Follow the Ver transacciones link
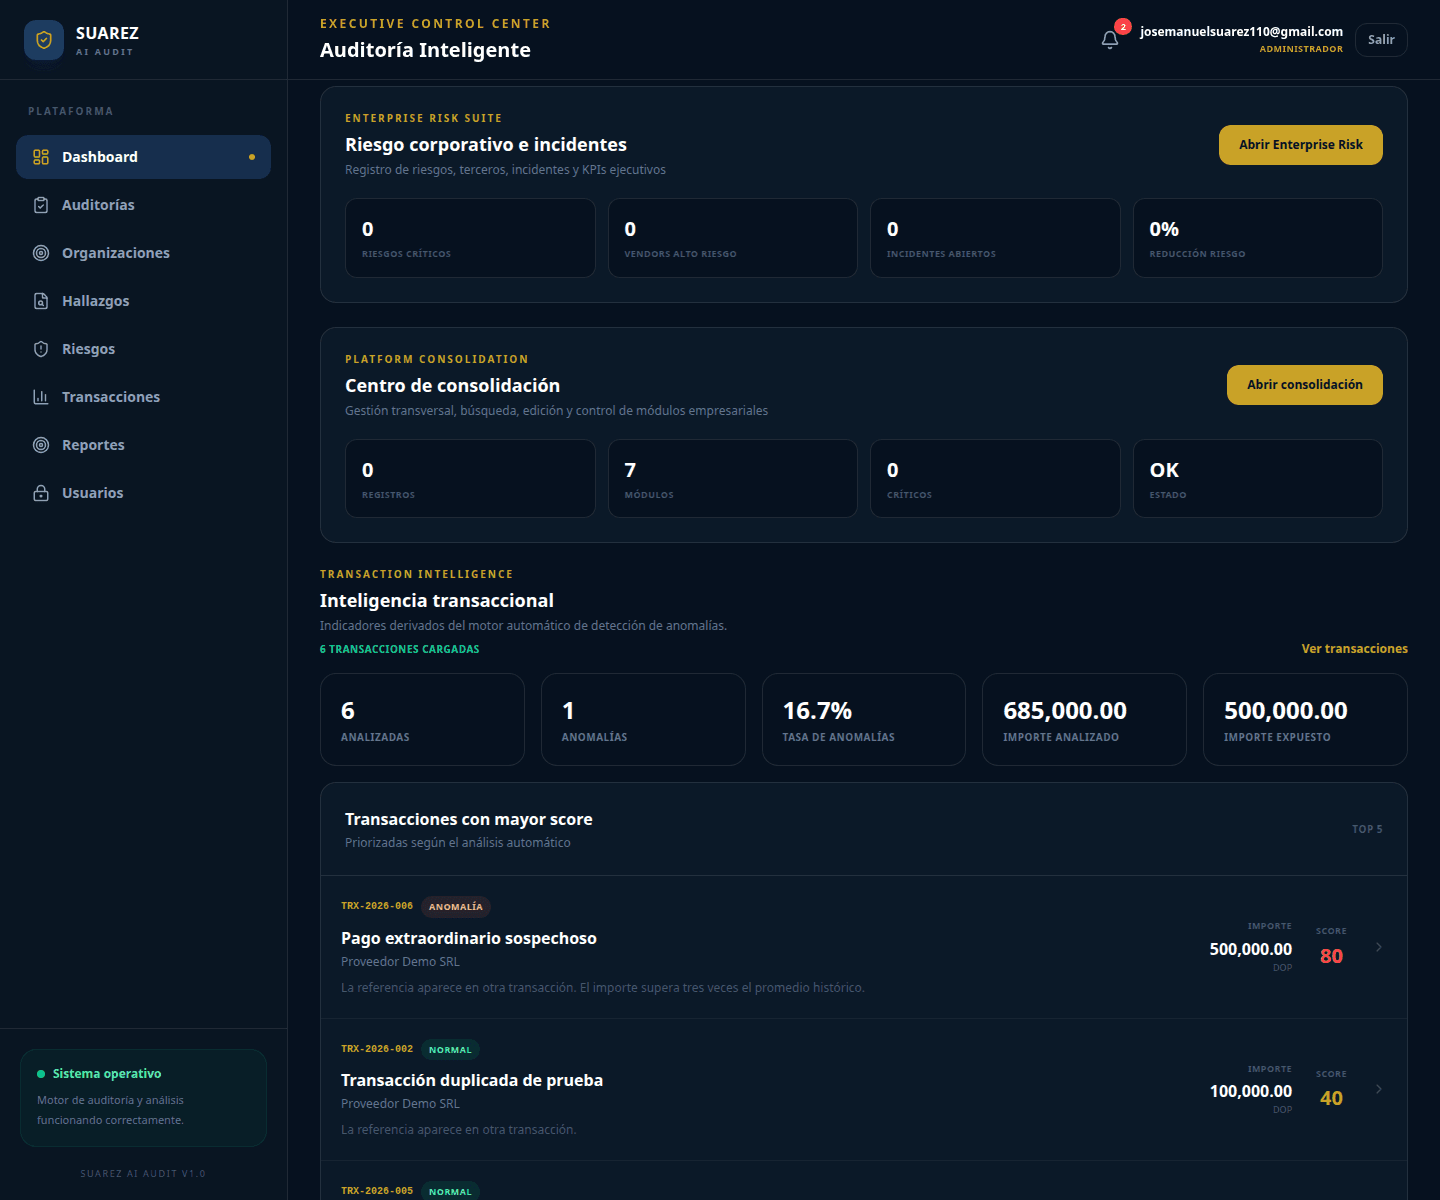 1354,649
